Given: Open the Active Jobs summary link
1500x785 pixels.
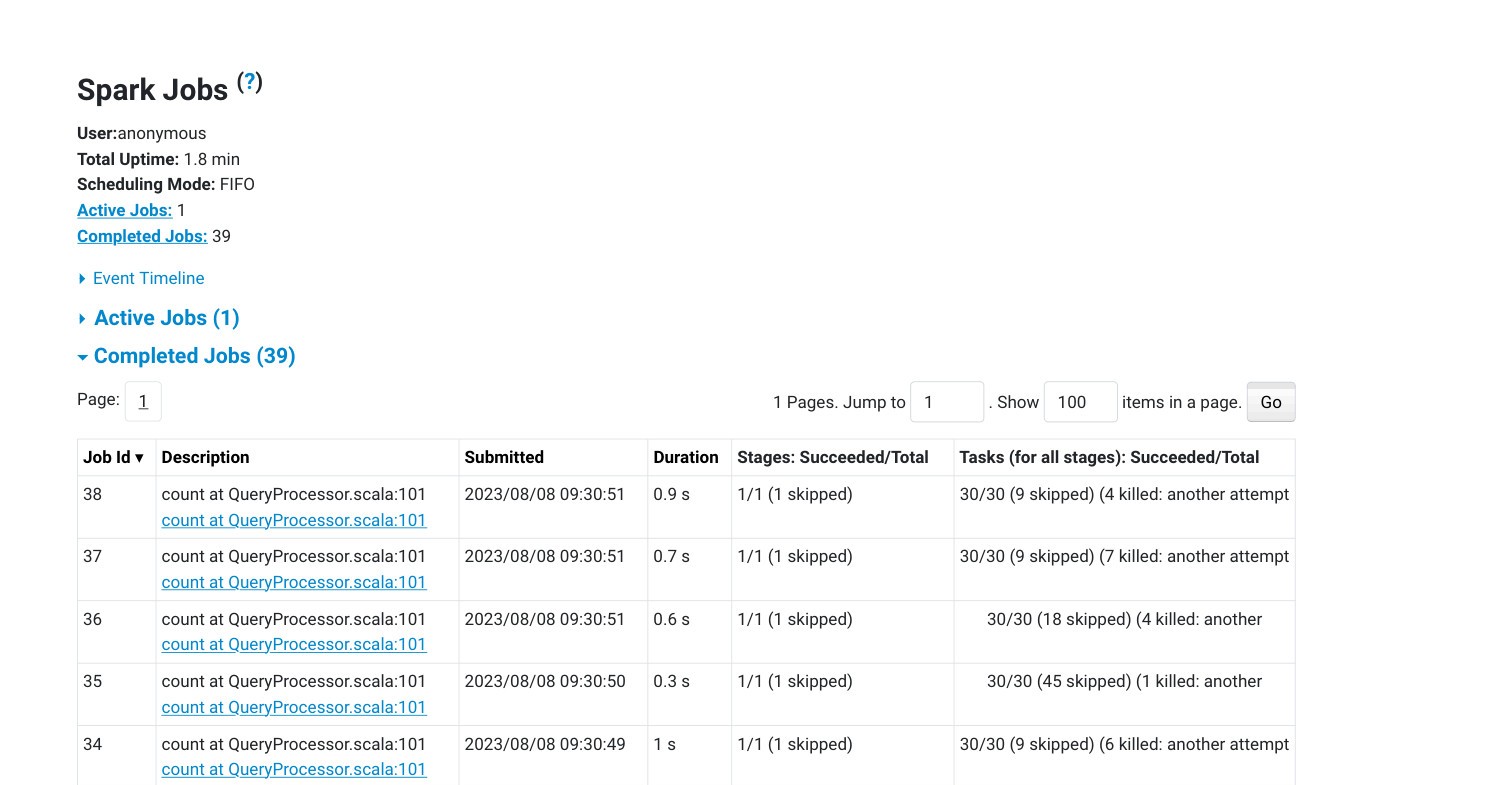Looking at the screenshot, I should click(x=124, y=210).
